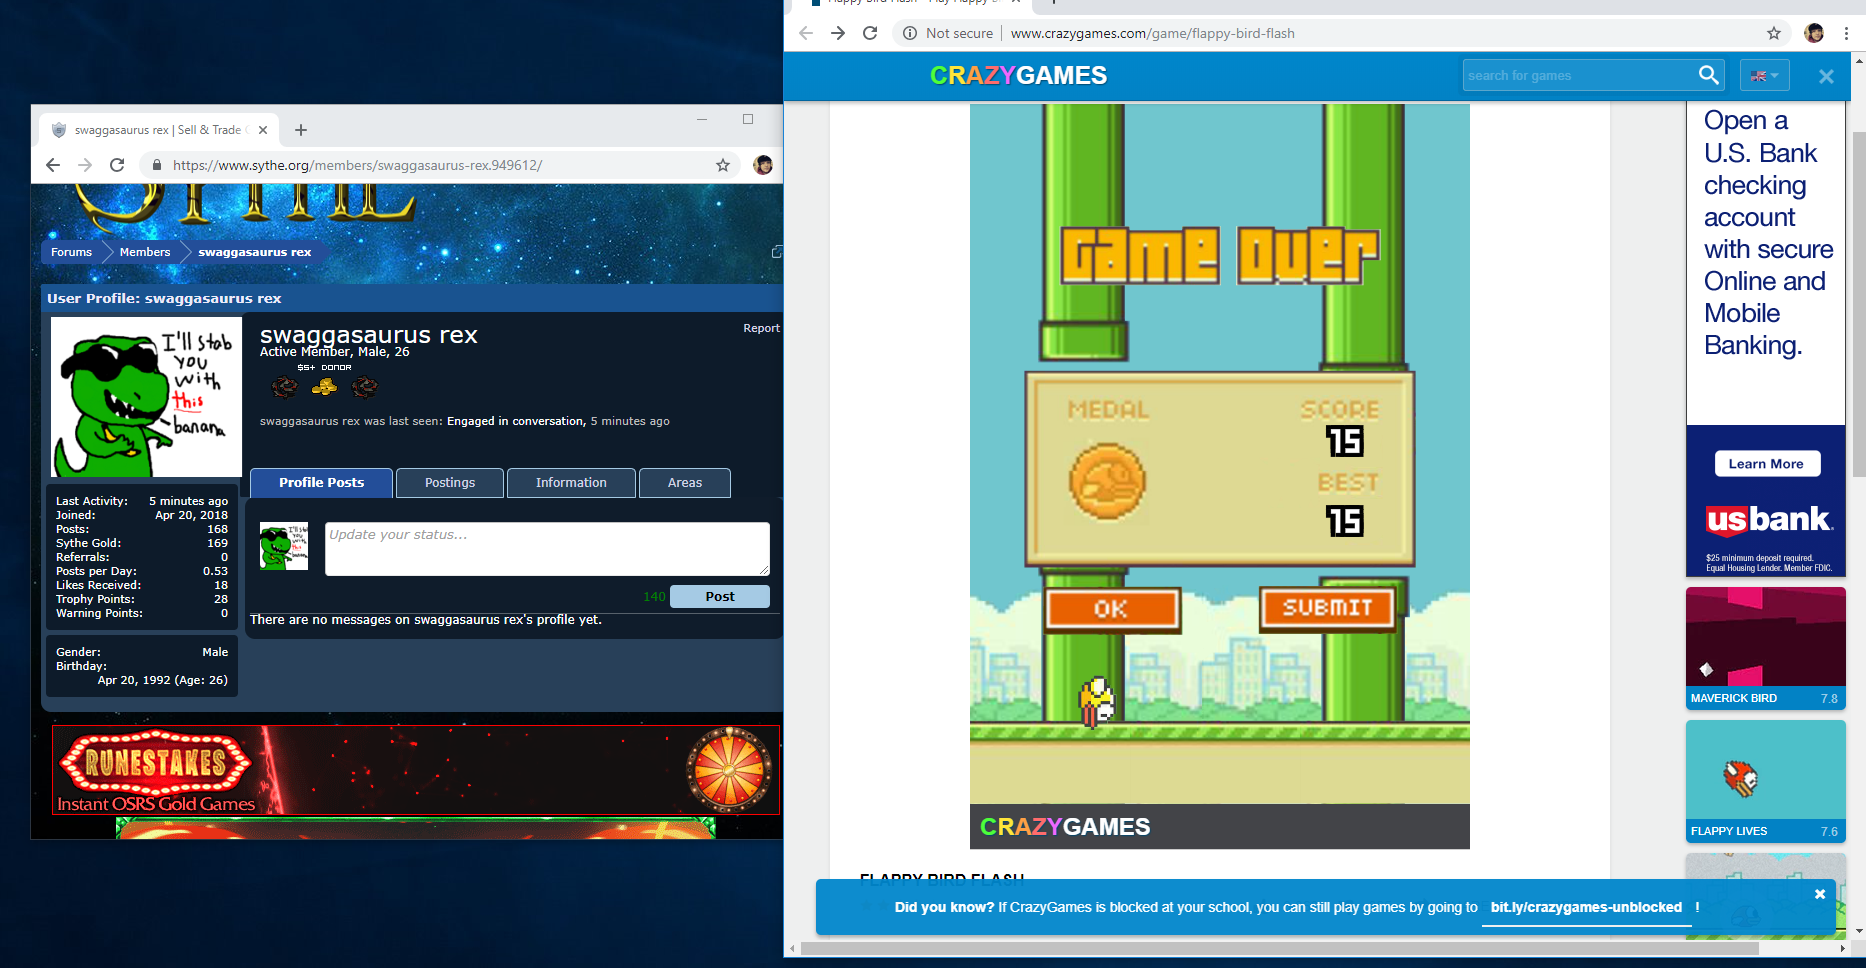Screen dimensions: 1866x968
Task: Open user avatar in CrazyGames browser toolbar
Action: [x=1814, y=33]
